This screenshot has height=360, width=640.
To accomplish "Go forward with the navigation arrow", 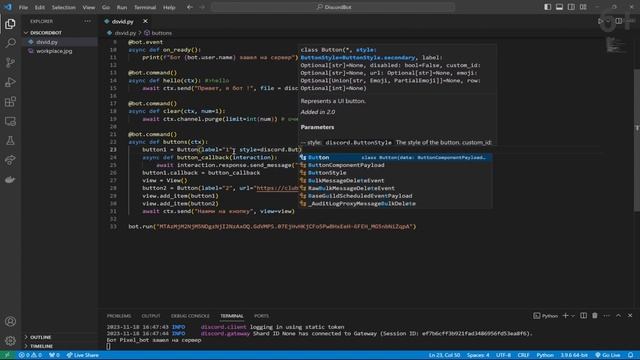I will [x=202, y=7].
